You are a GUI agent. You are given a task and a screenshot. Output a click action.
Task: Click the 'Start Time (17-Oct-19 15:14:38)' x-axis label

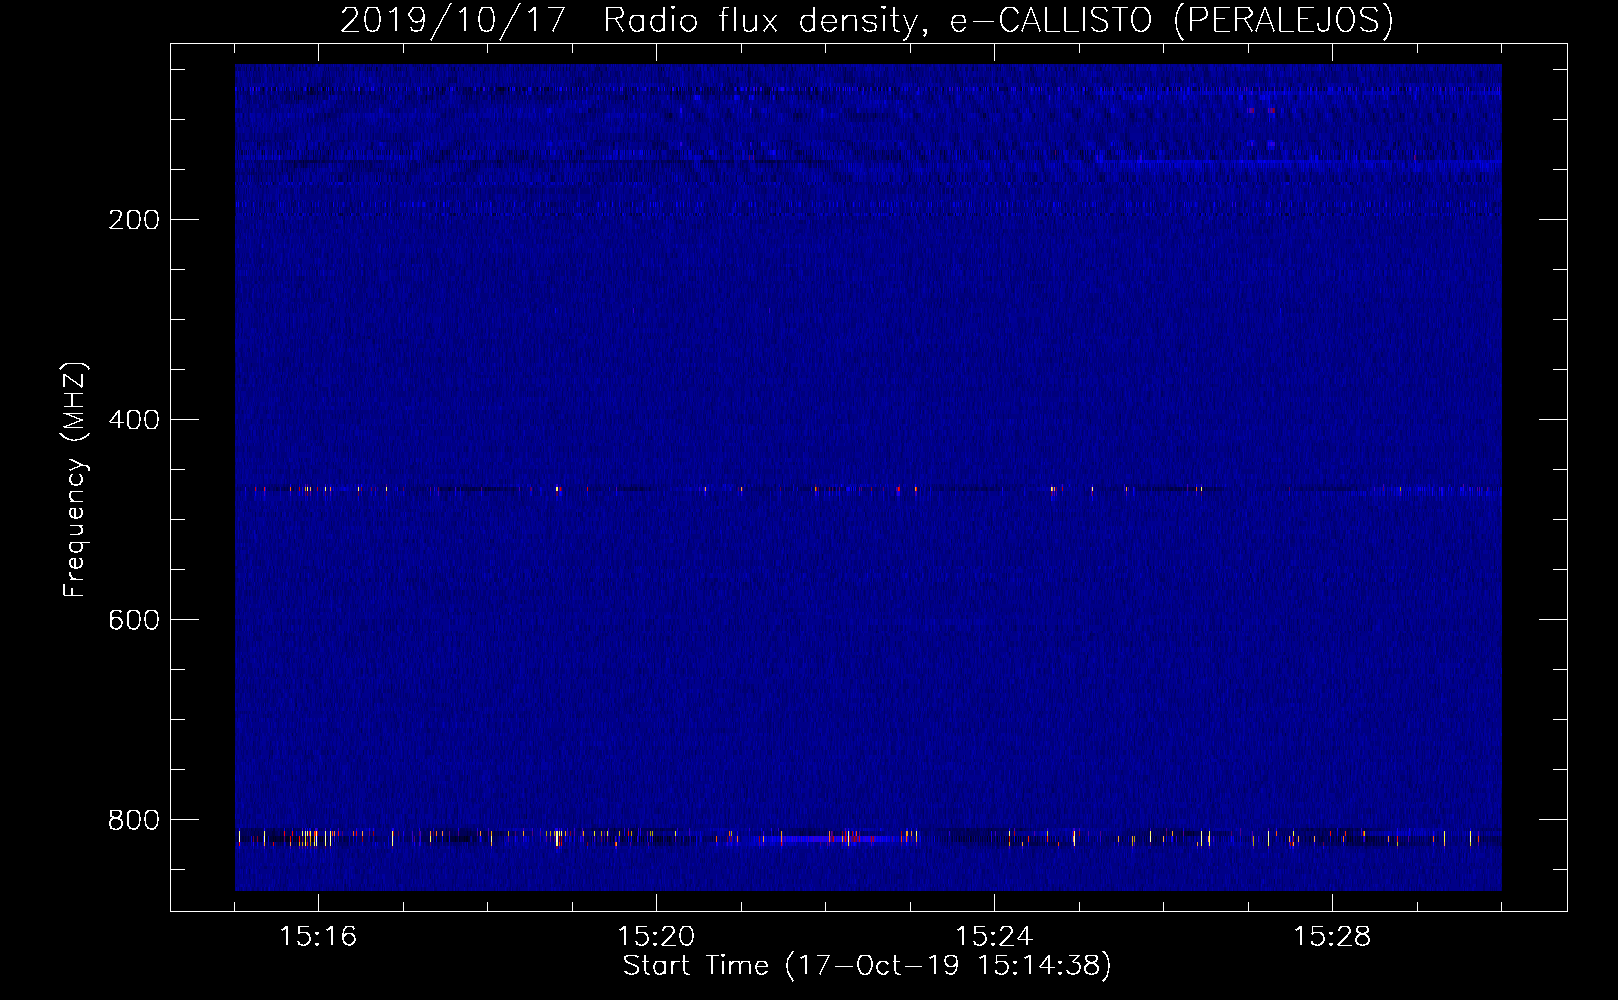pyautogui.click(x=867, y=966)
